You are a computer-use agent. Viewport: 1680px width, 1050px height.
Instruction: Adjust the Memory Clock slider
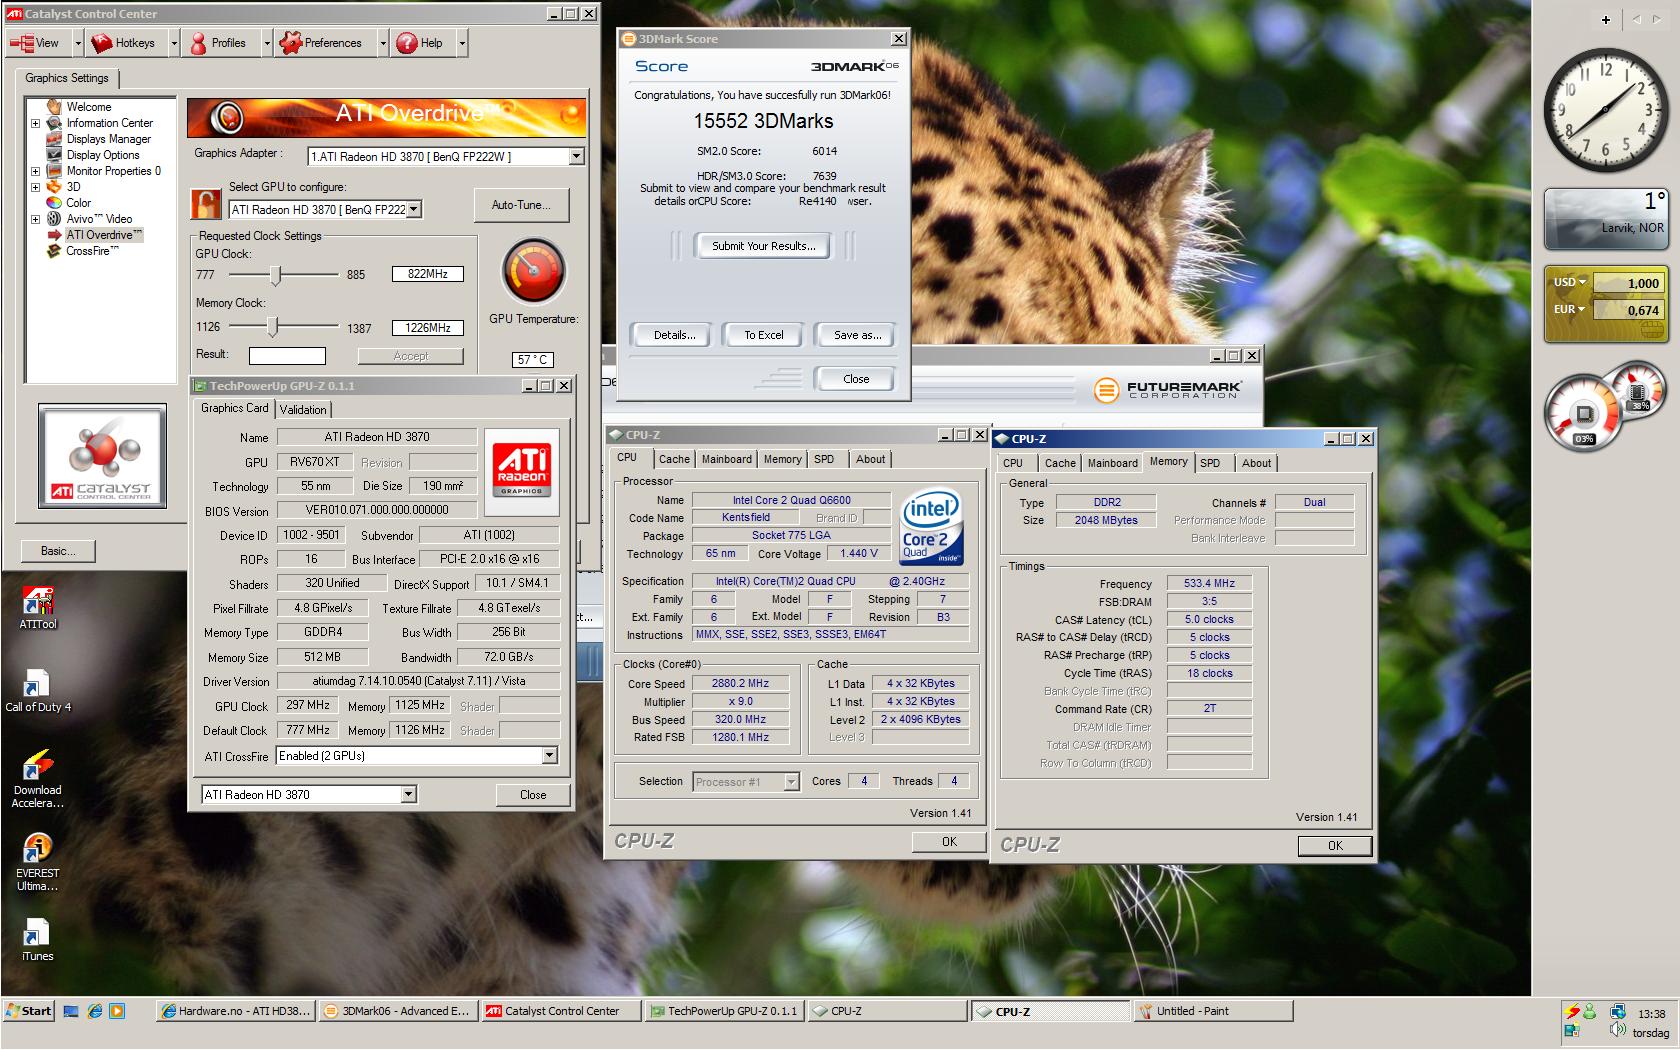pyautogui.click(x=272, y=327)
